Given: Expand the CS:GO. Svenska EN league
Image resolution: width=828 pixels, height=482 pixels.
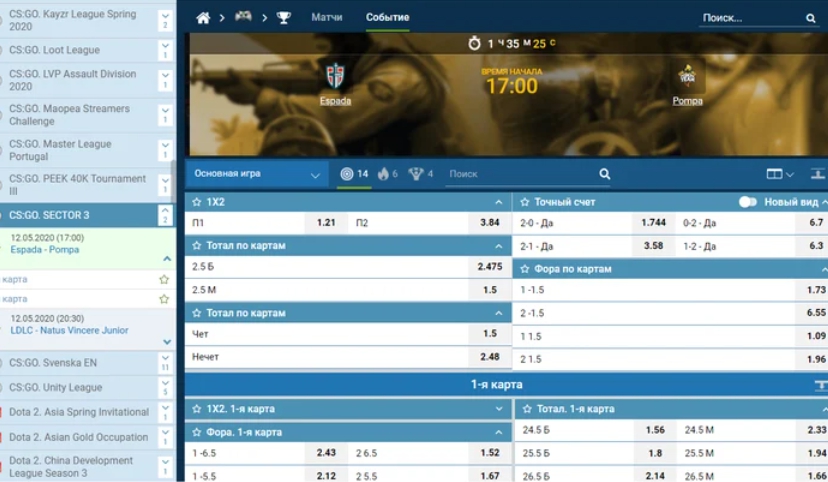Looking at the screenshot, I should [x=166, y=362].
